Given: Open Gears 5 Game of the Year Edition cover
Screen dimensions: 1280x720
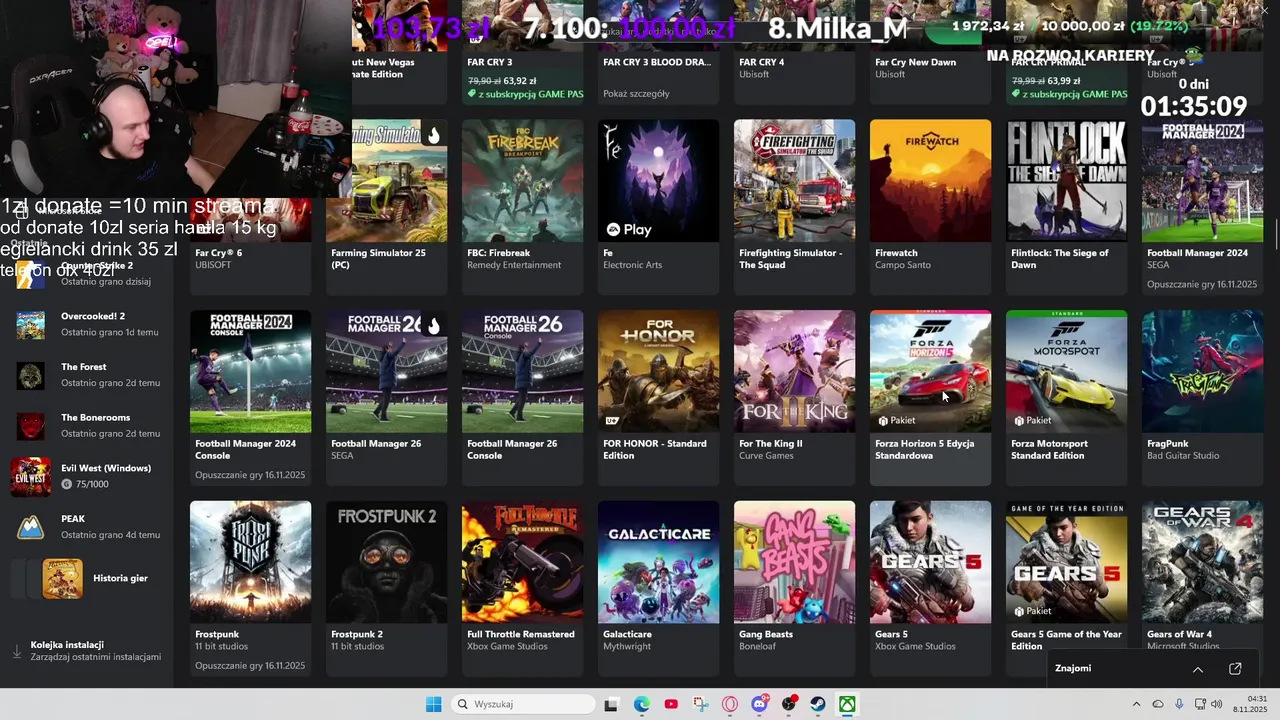Looking at the screenshot, I should 1066,562.
